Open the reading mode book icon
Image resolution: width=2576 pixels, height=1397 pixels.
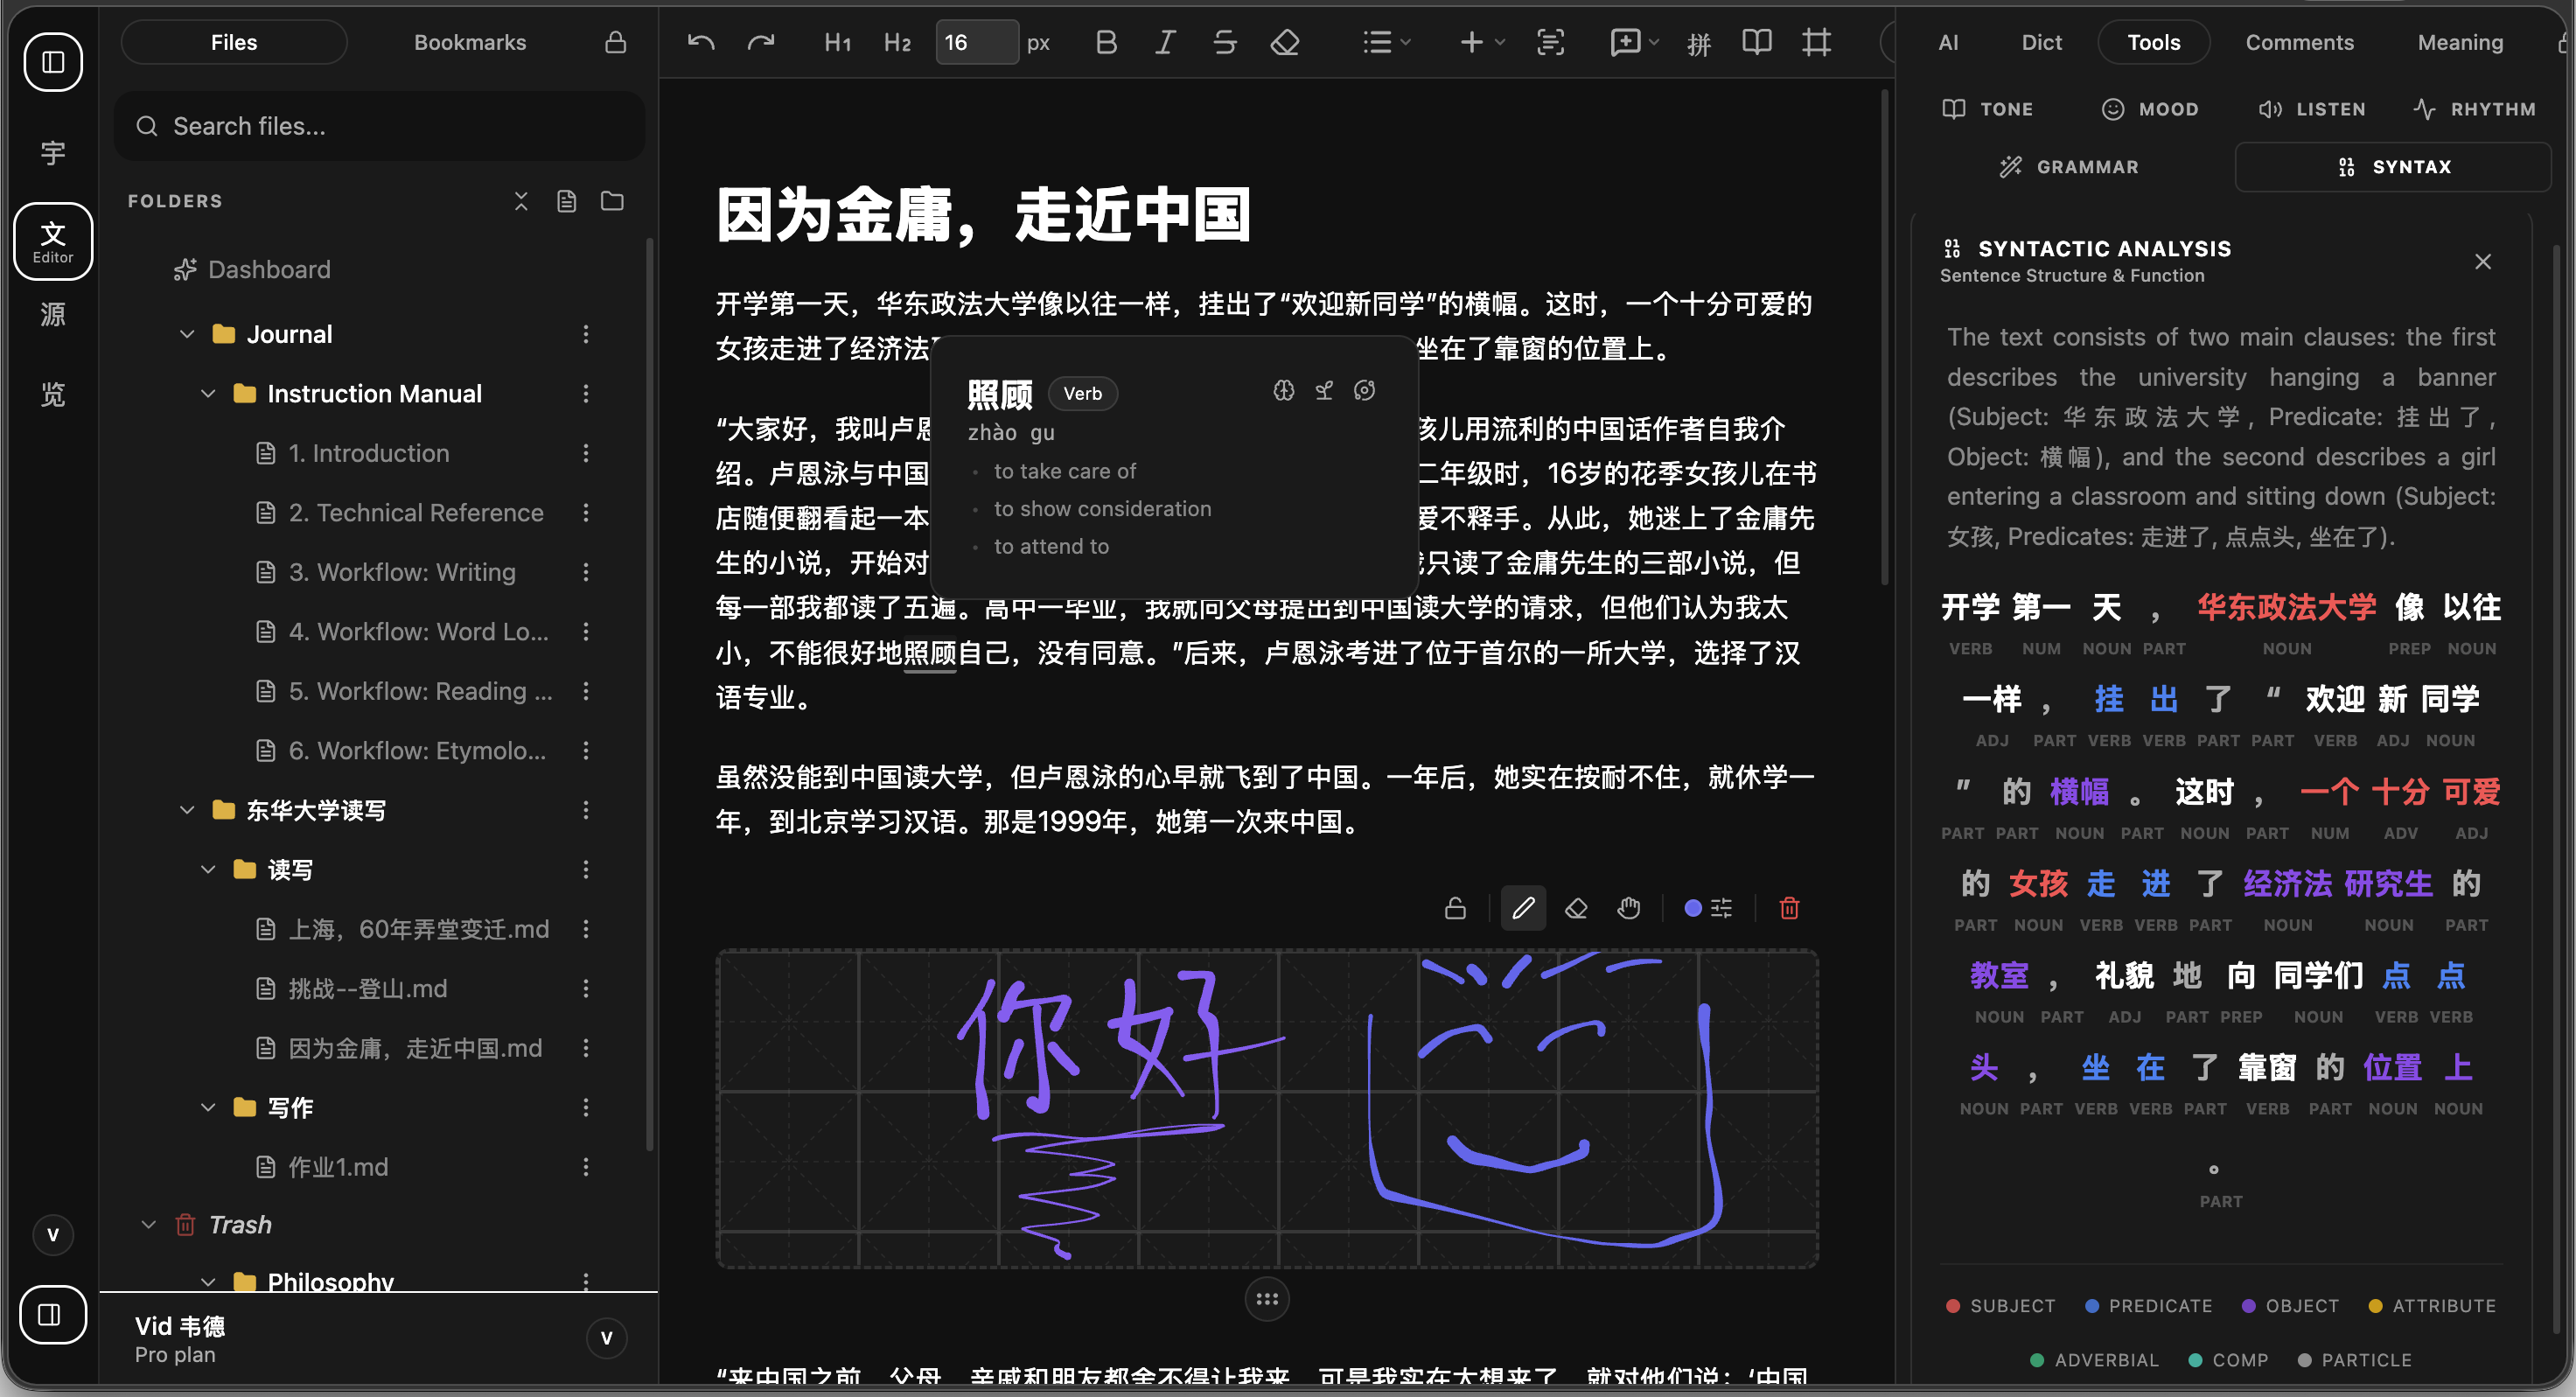pos(1757,42)
